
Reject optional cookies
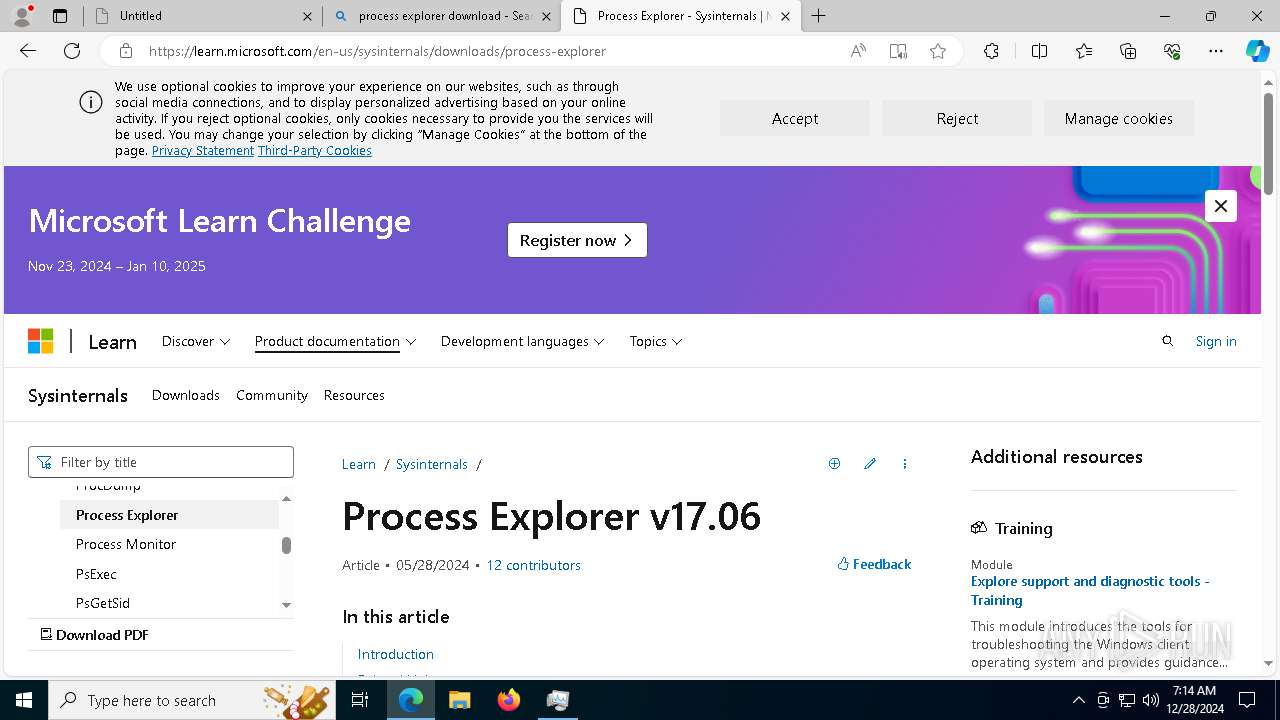(957, 118)
